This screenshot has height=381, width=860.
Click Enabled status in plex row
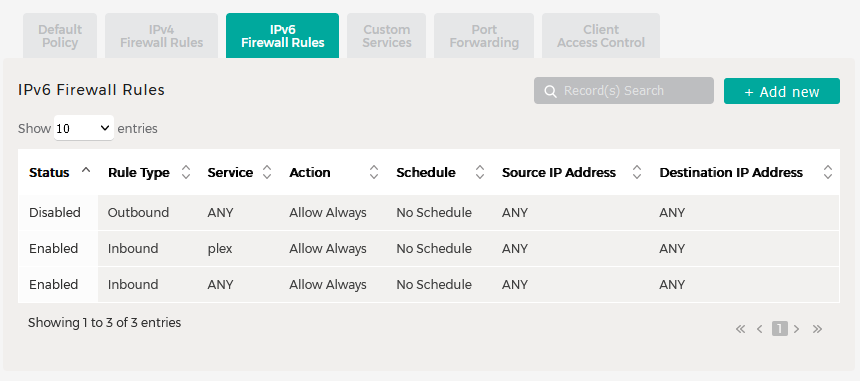[x=54, y=249]
